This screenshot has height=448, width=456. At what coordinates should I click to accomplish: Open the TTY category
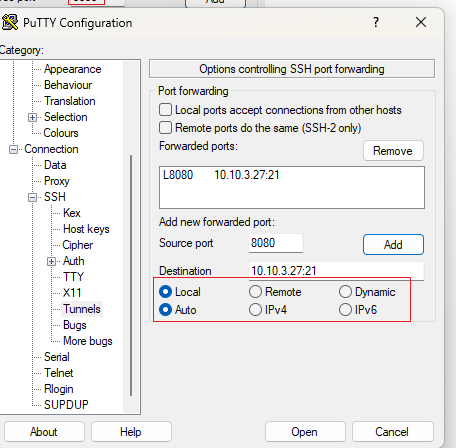(73, 277)
